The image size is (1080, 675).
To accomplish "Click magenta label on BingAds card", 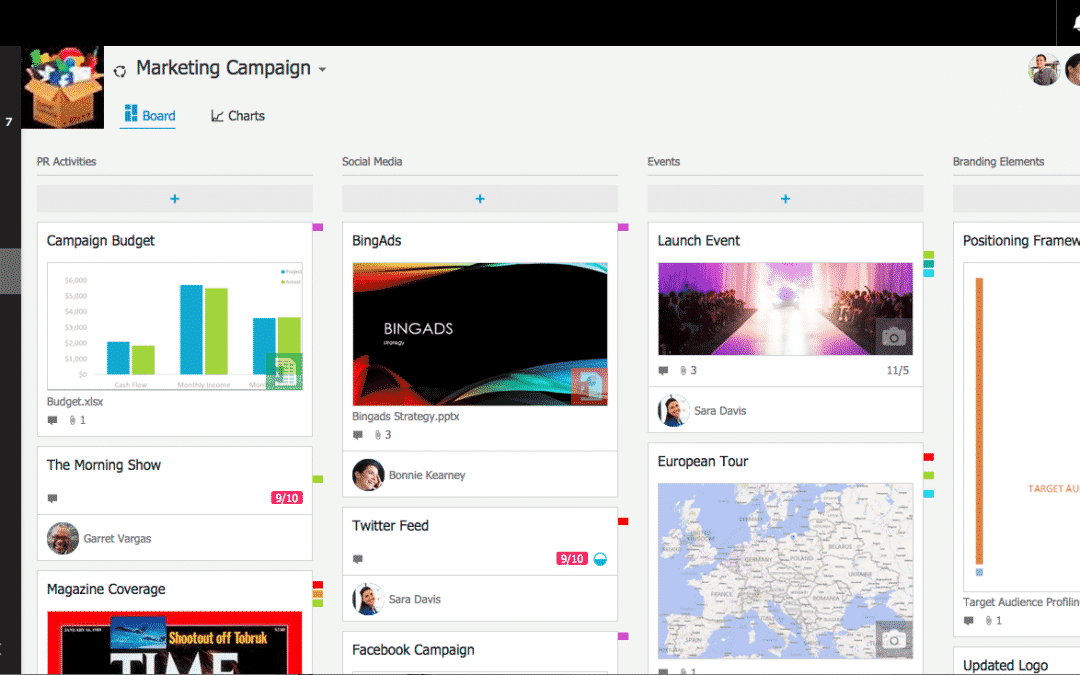I will [623, 227].
